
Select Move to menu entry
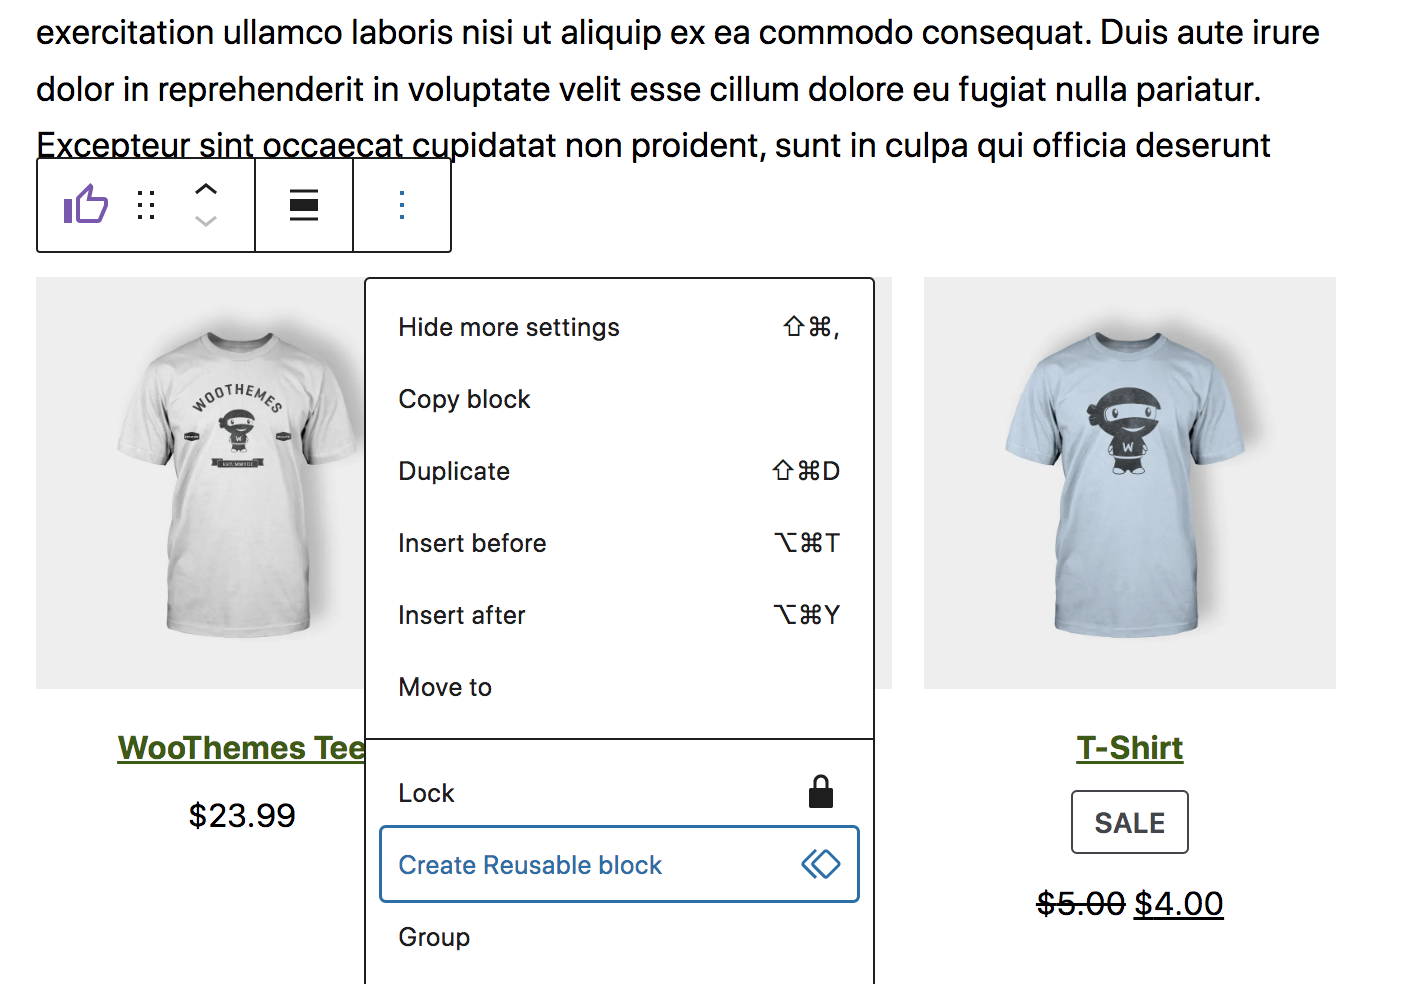pos(445,687)
